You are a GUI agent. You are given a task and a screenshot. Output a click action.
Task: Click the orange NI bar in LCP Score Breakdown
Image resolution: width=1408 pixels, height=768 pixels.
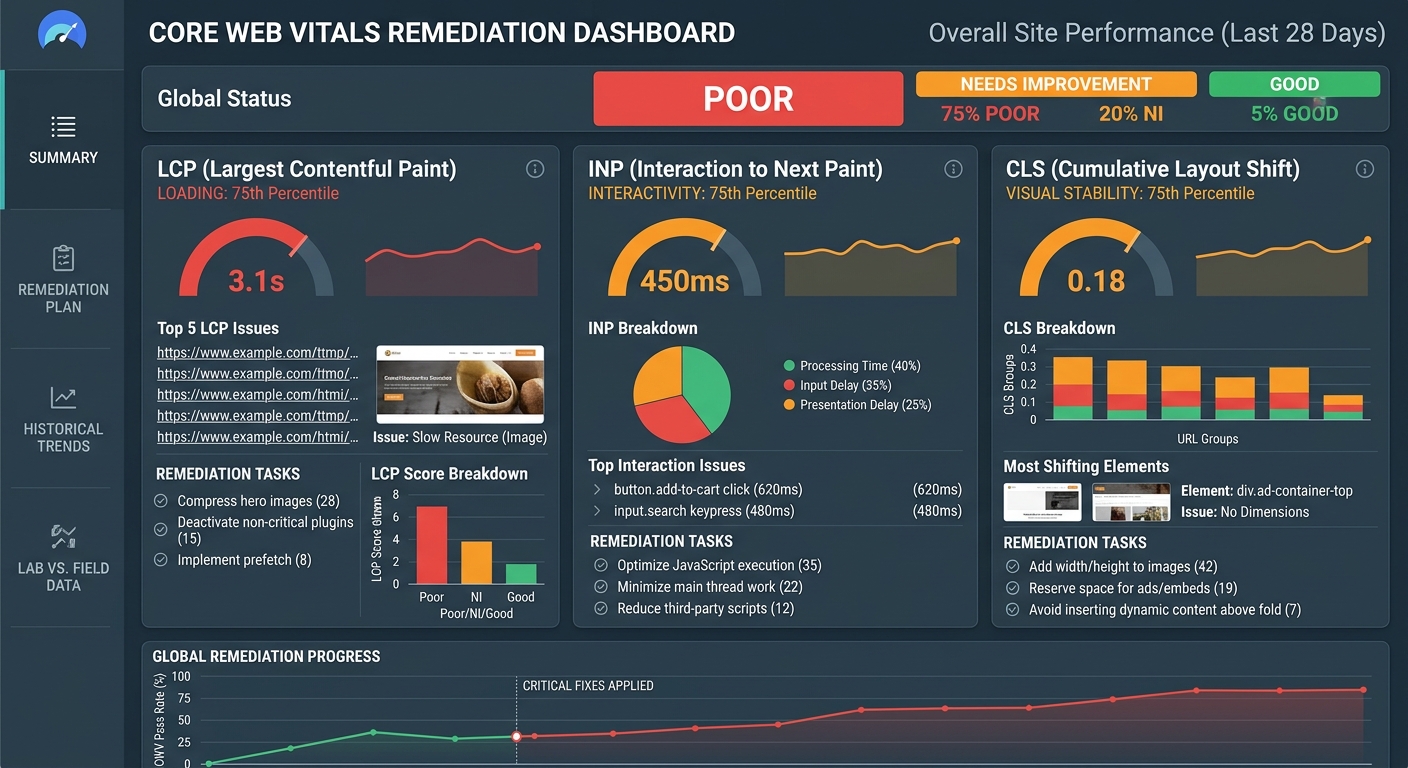tap(477, 562)
